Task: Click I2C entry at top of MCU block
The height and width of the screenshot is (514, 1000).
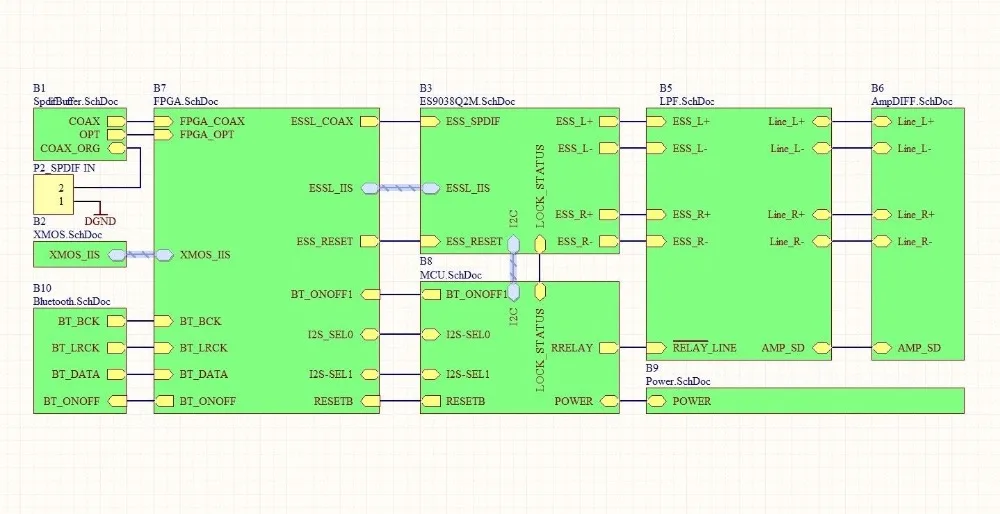Action: tap(513, 291)
